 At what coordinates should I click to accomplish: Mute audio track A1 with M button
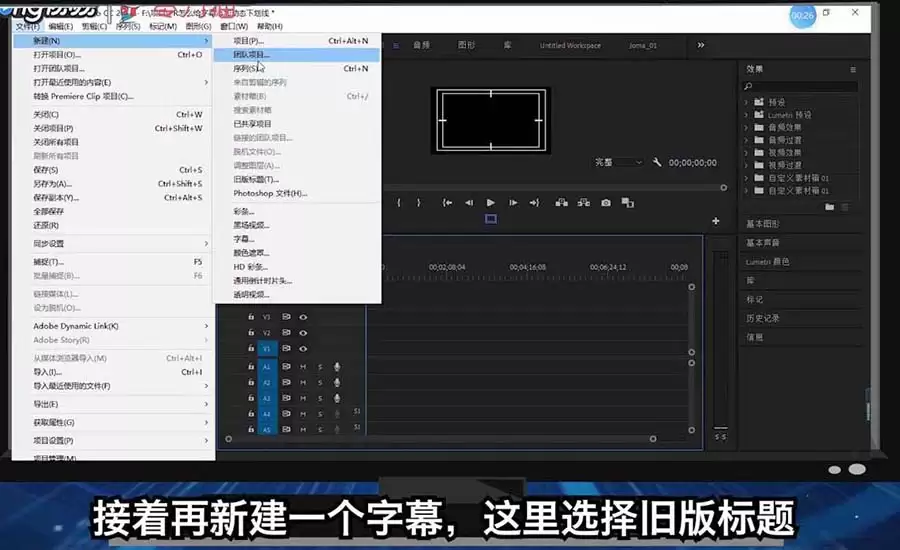[303, 367]
